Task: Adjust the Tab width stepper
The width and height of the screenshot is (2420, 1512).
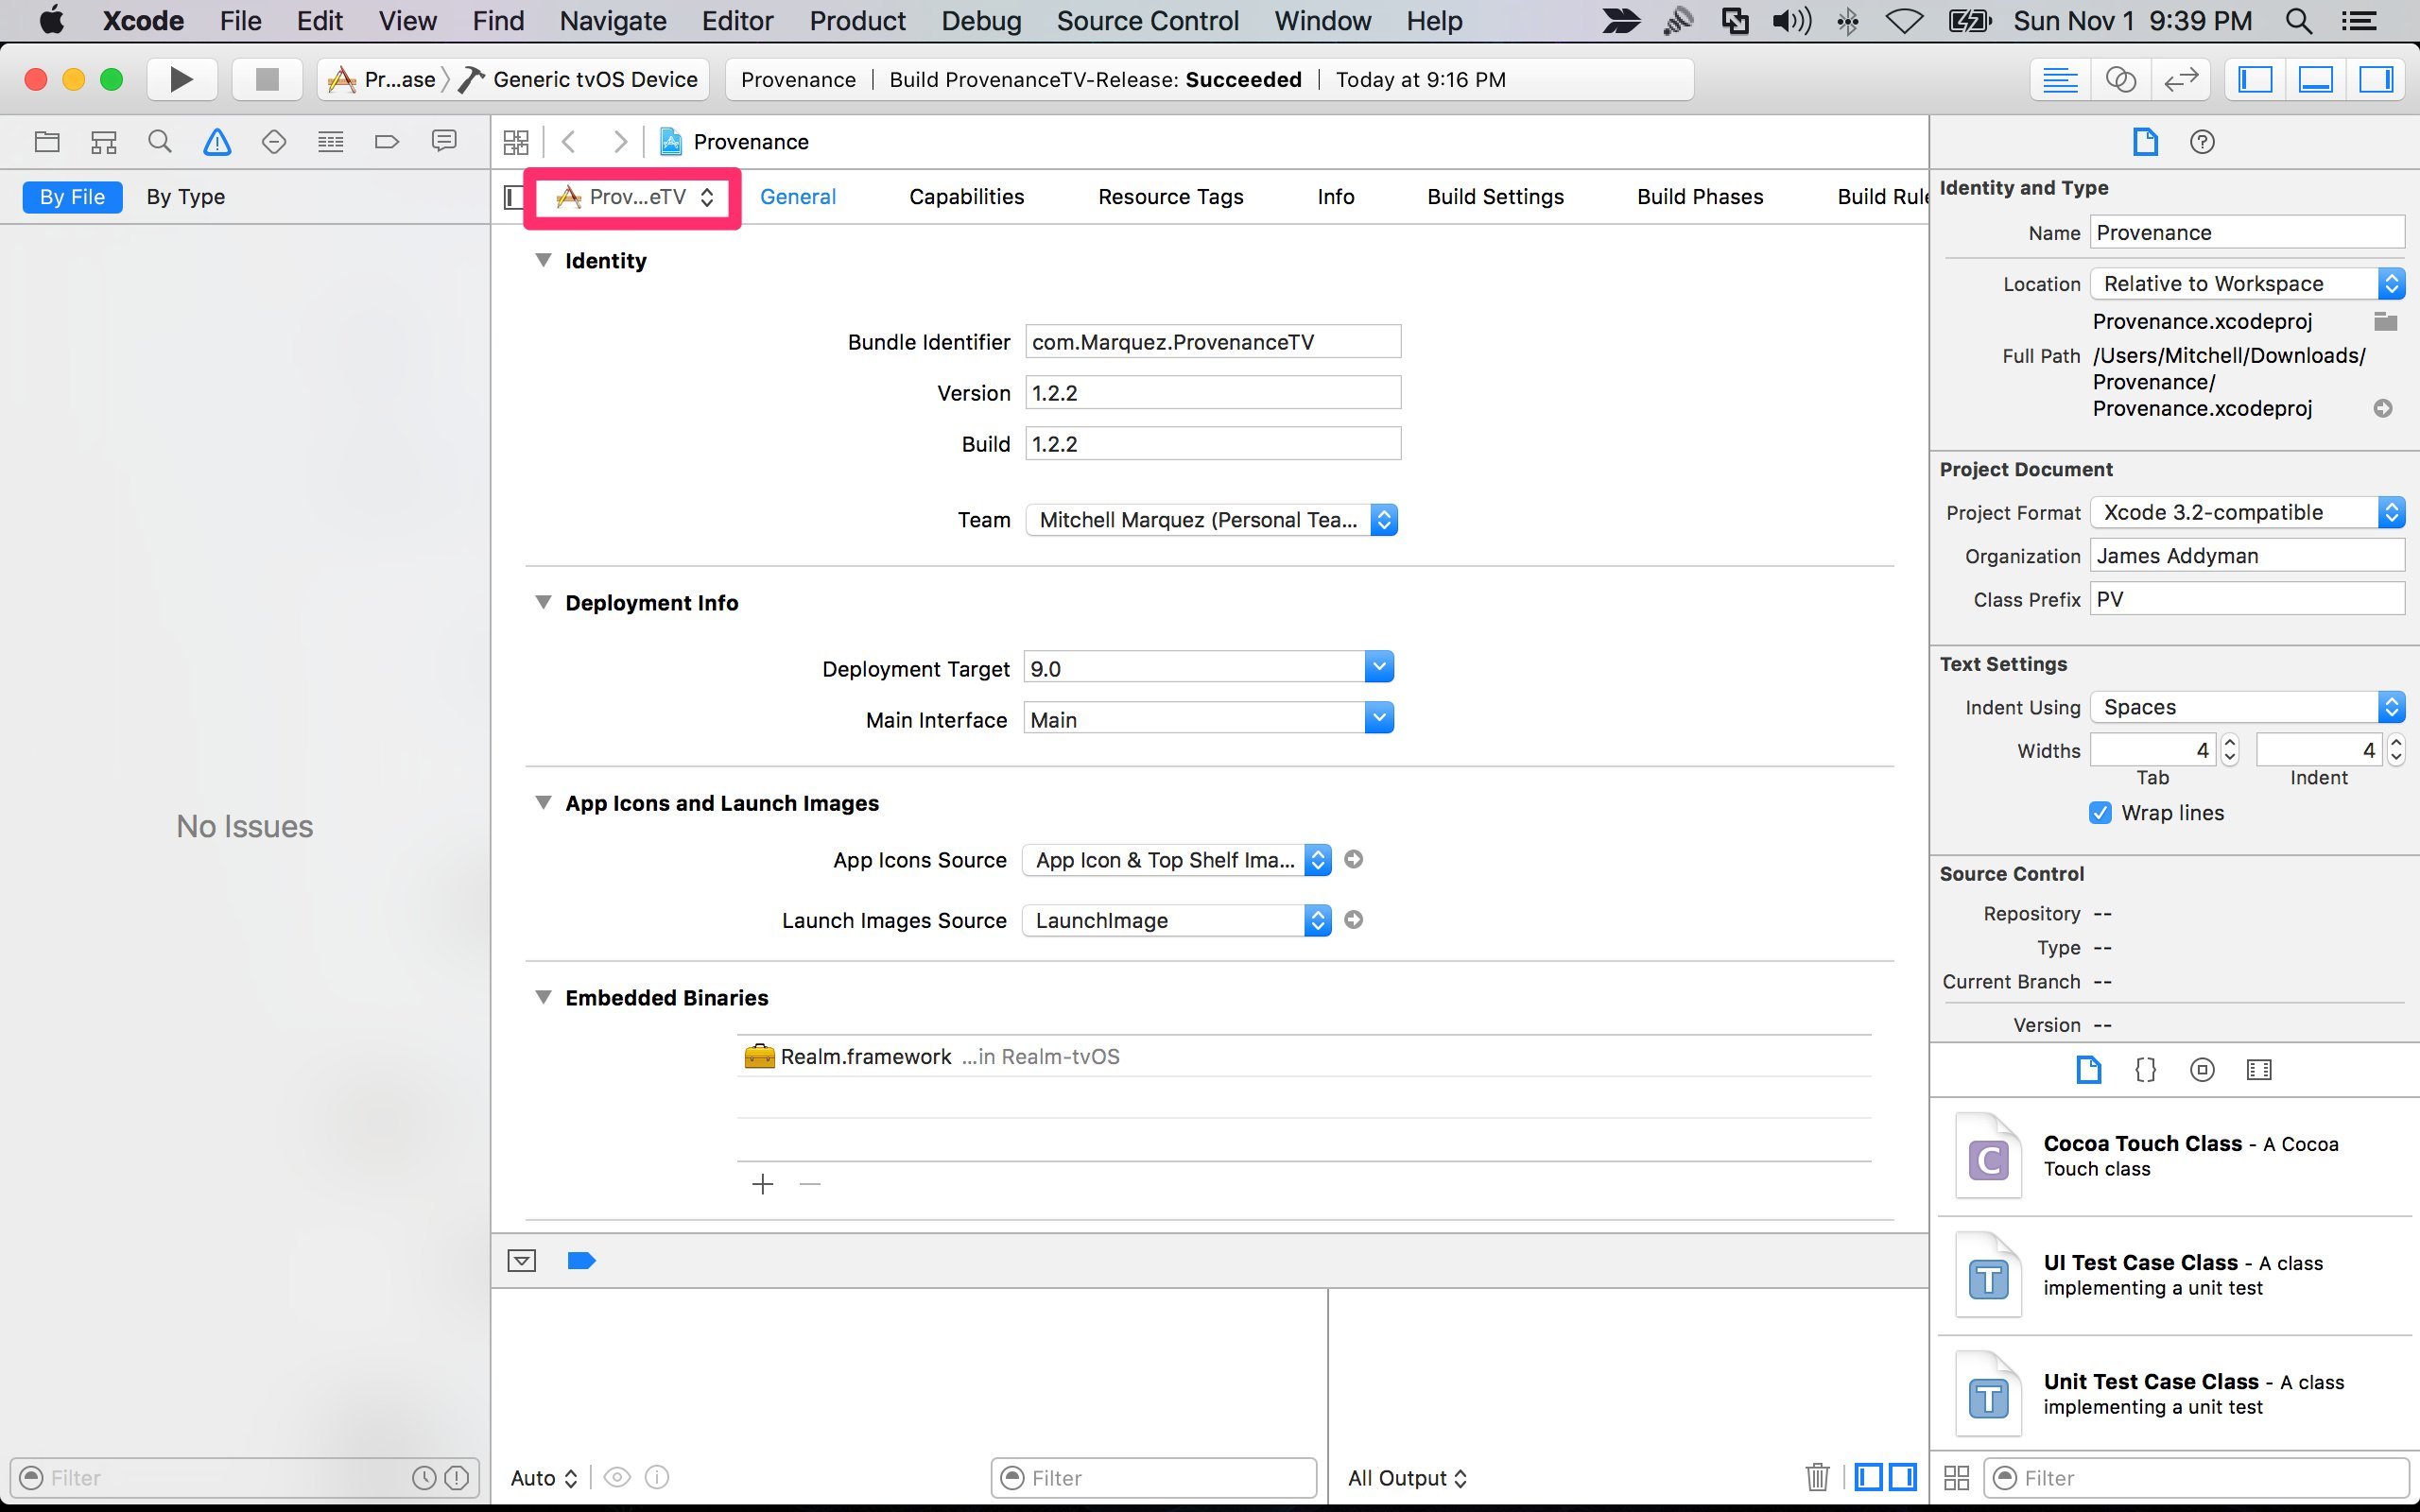Action: click(2230, 750)
